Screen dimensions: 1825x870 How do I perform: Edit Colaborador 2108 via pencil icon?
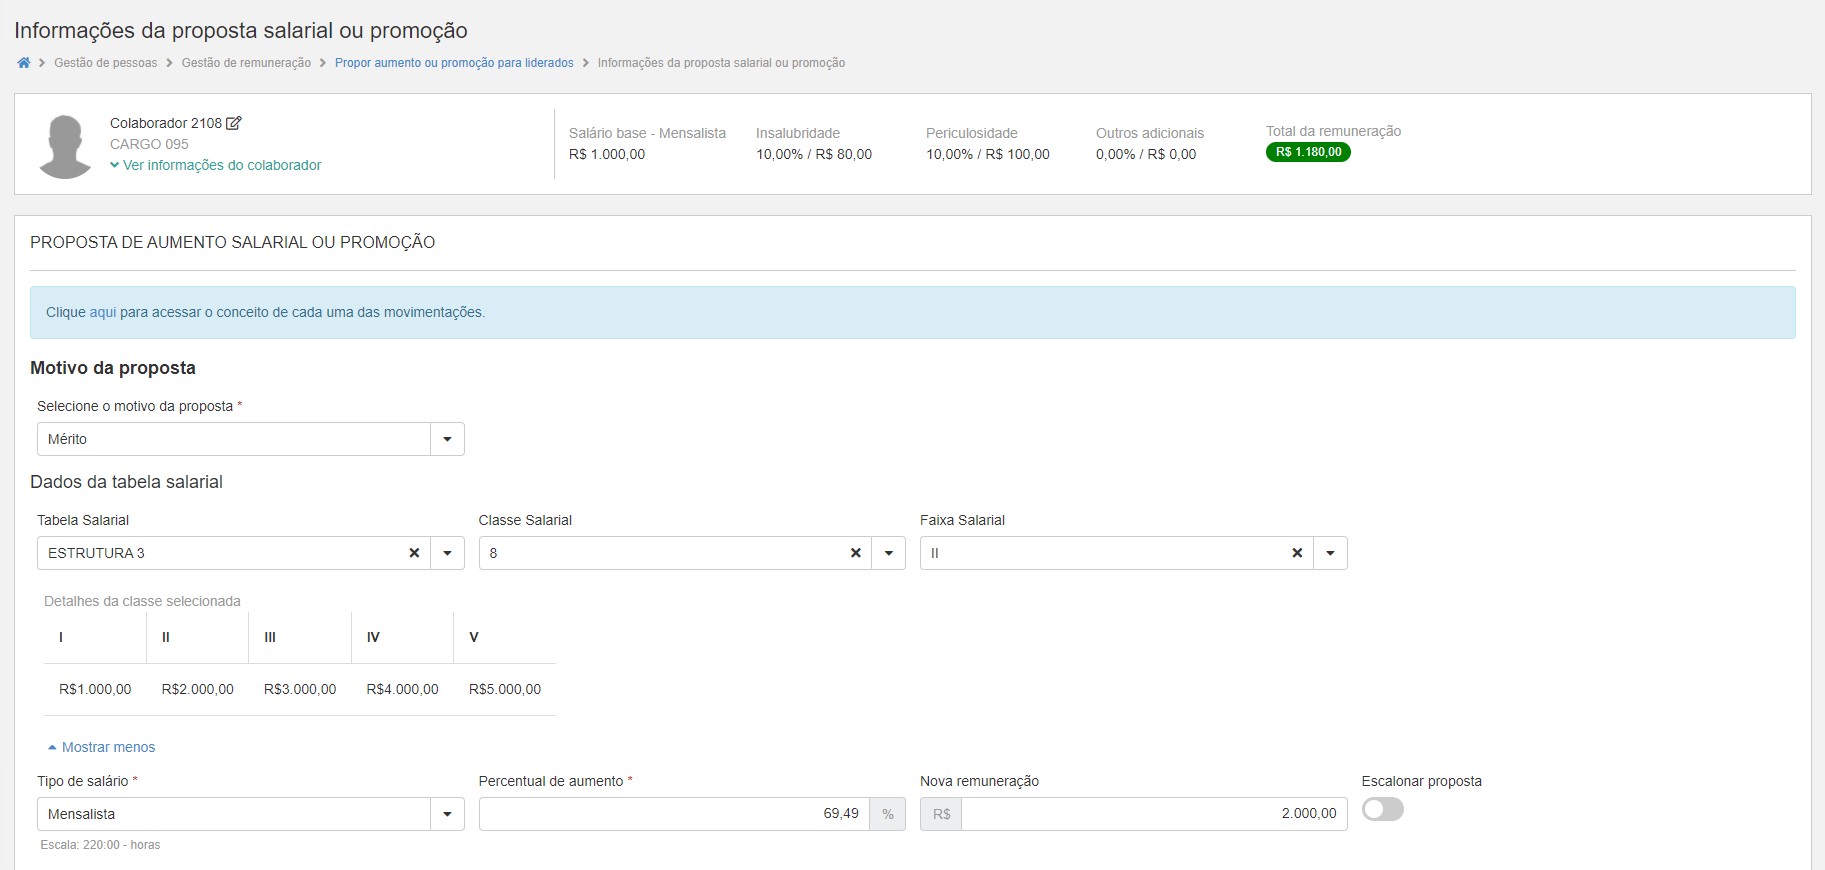[234, 123]
